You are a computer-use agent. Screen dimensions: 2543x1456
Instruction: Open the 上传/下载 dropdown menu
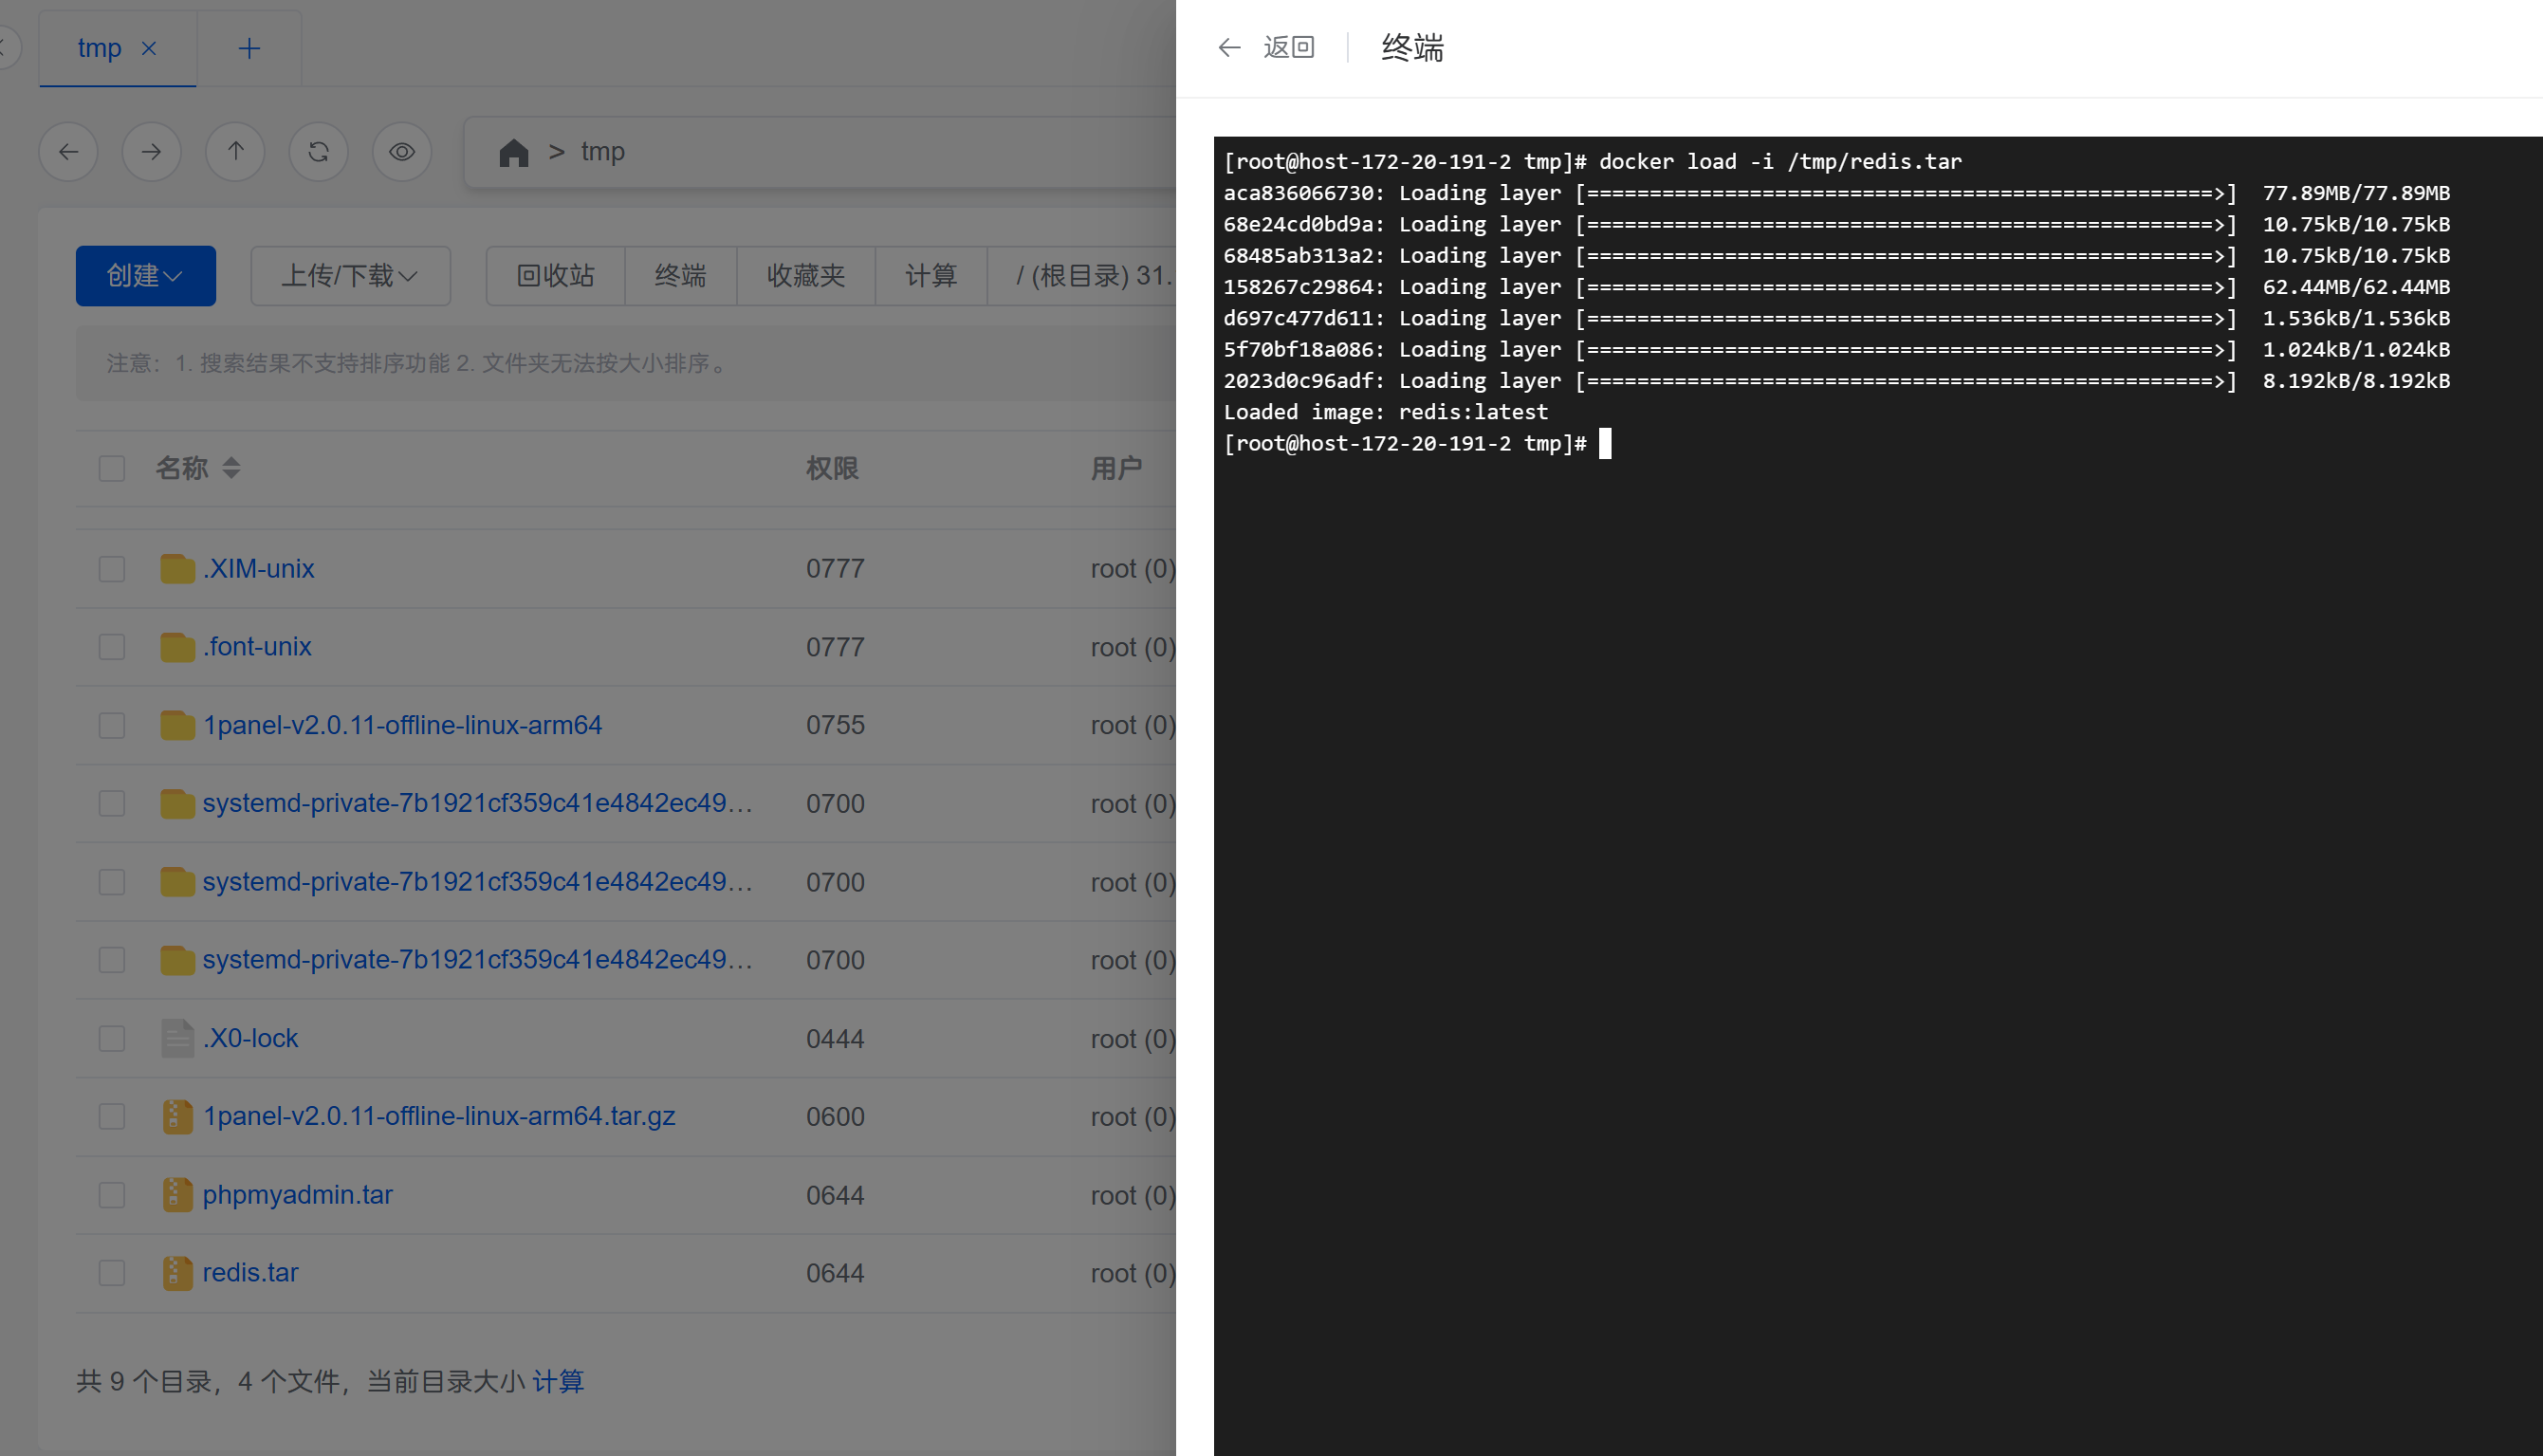click(349, 275)
